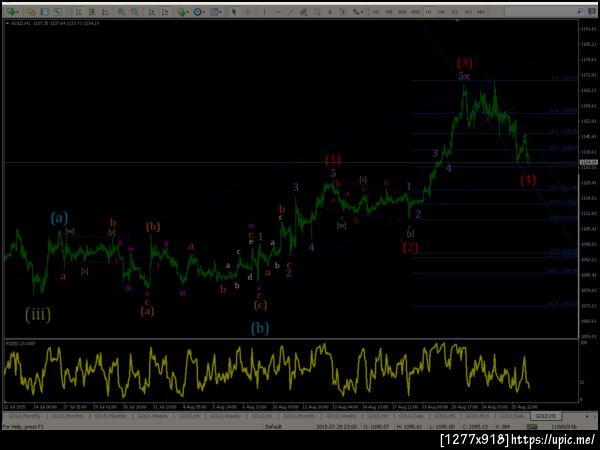600x450 pixels.
Task: Select the red (4) wave label
Action: coord(528,179)
